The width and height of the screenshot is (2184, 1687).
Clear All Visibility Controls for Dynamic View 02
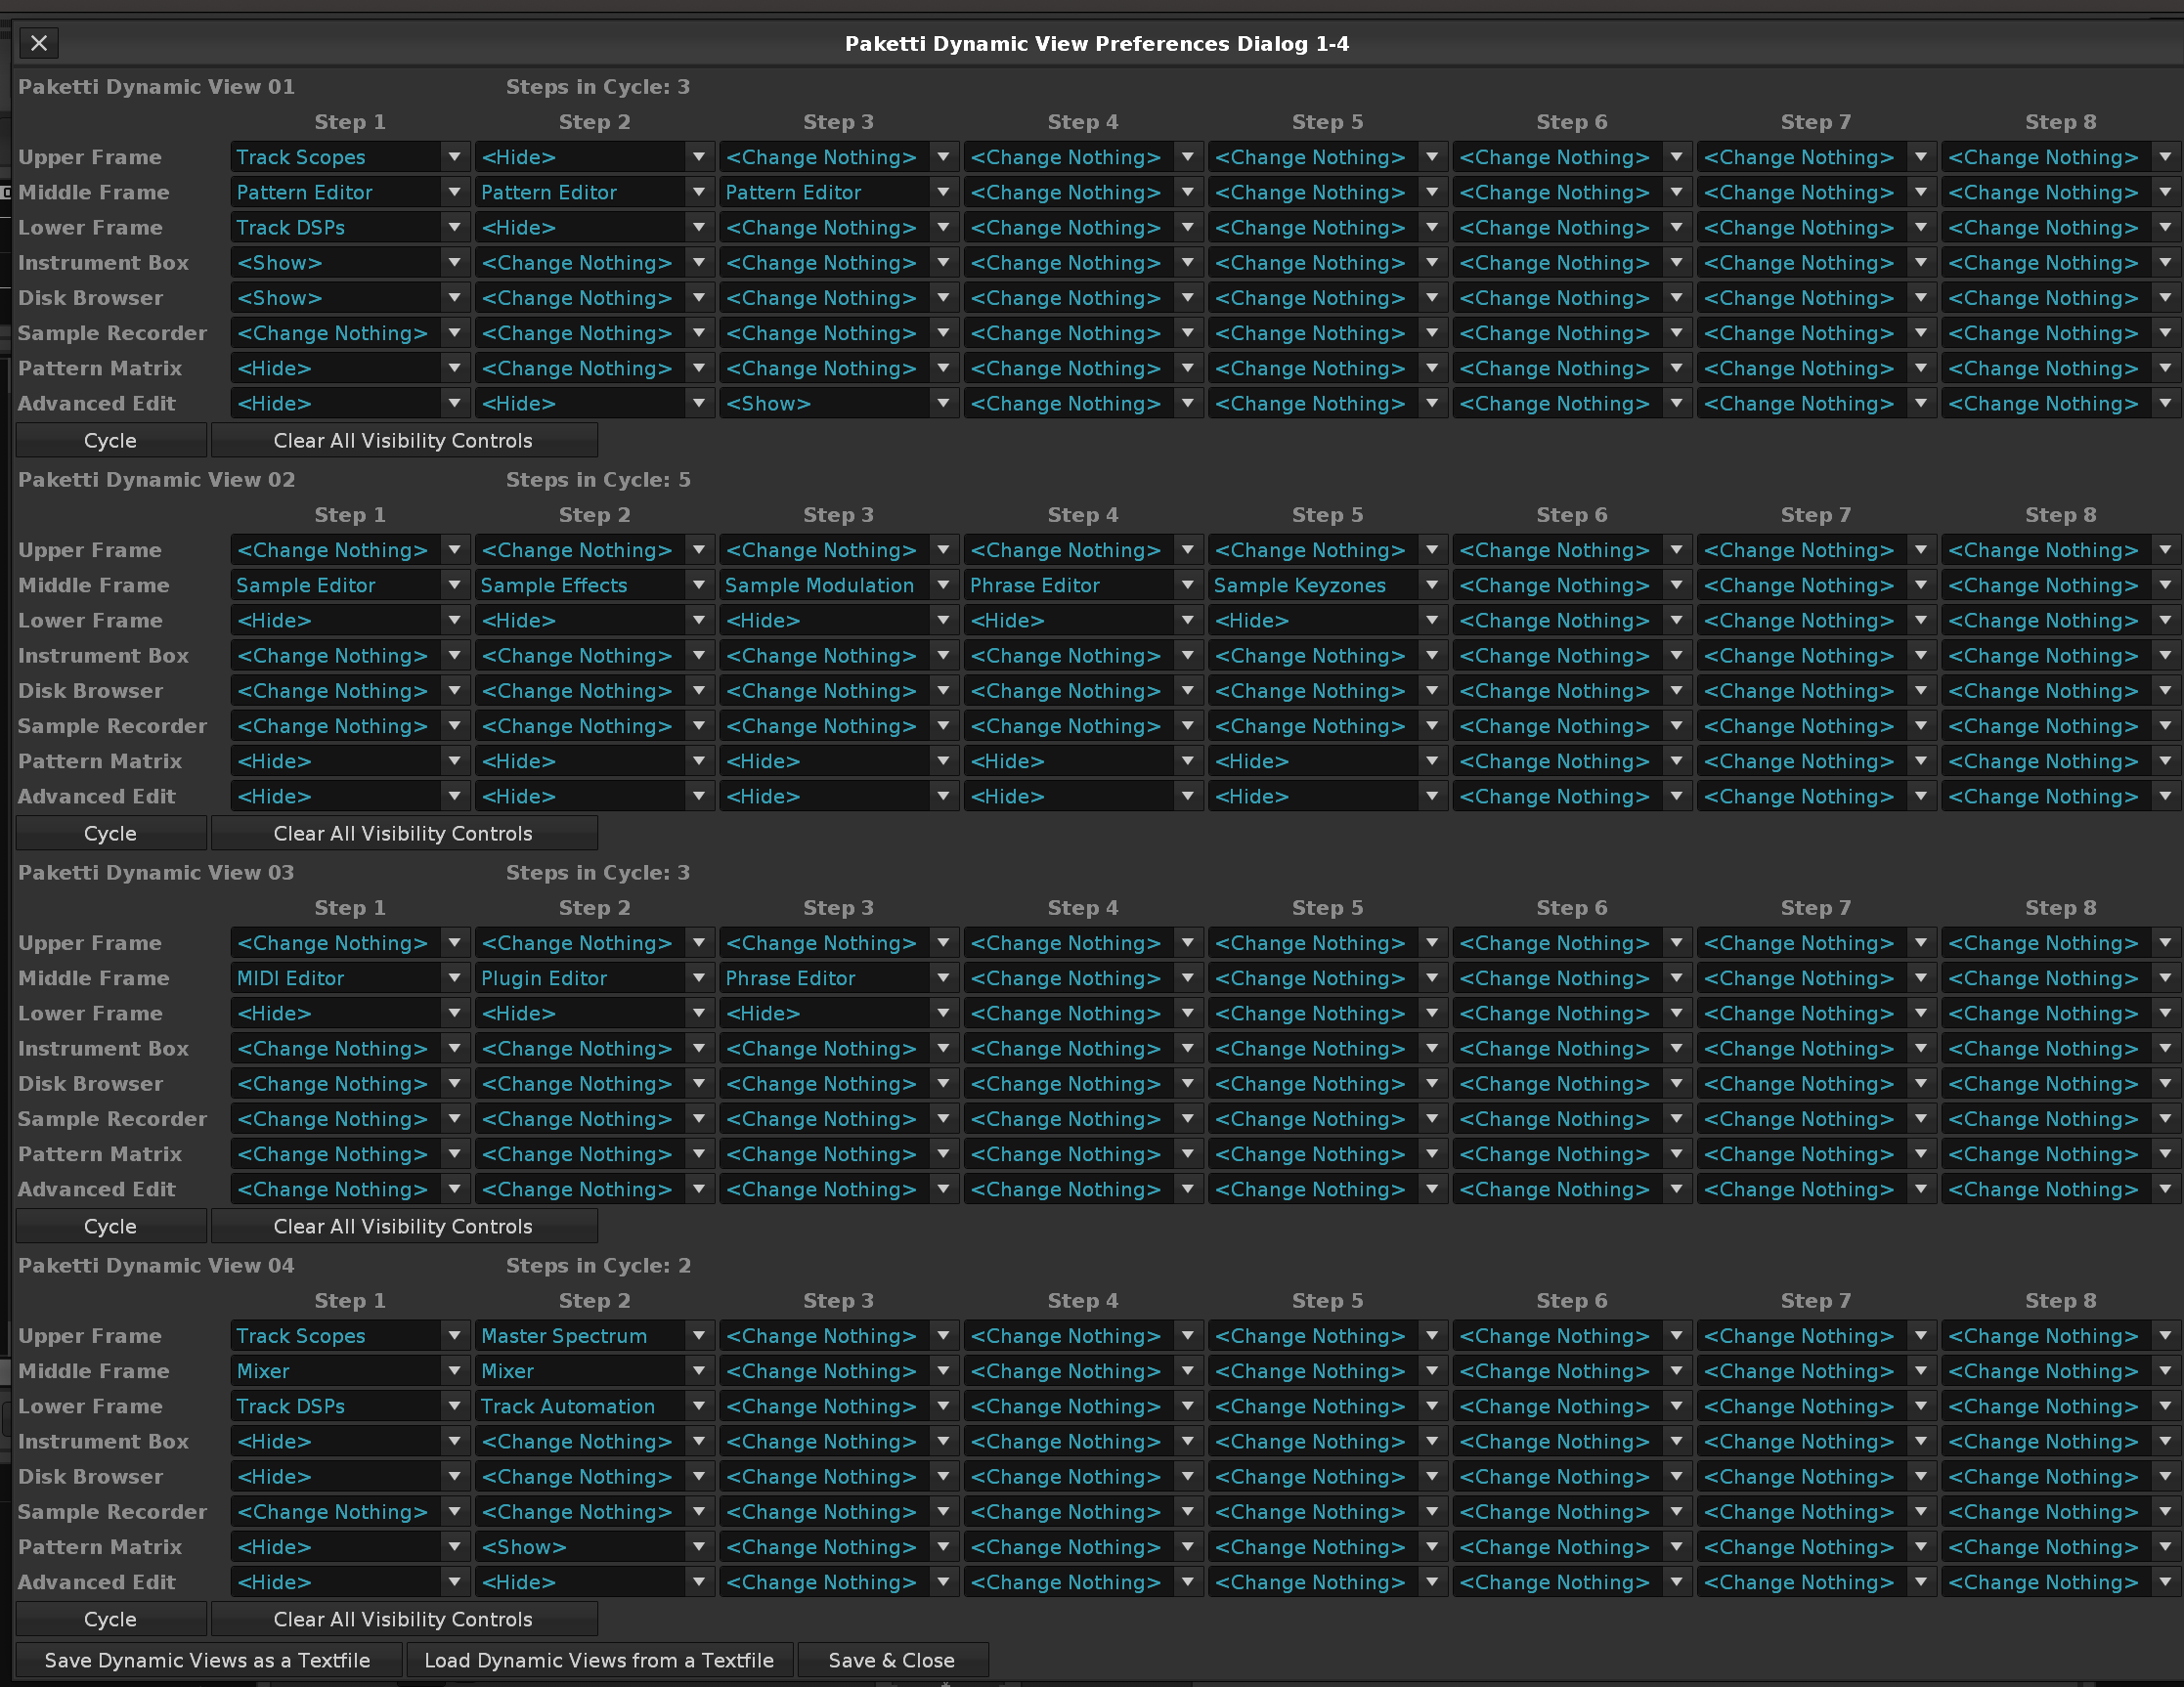403,833
